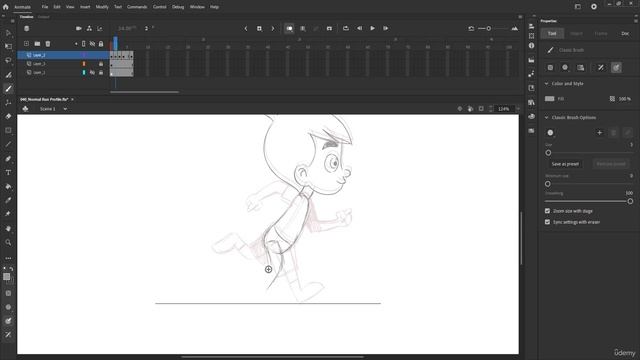This screenshot has height=360, width=640.
Task: Select the Eyedropper tool
Action: point(8,200)
